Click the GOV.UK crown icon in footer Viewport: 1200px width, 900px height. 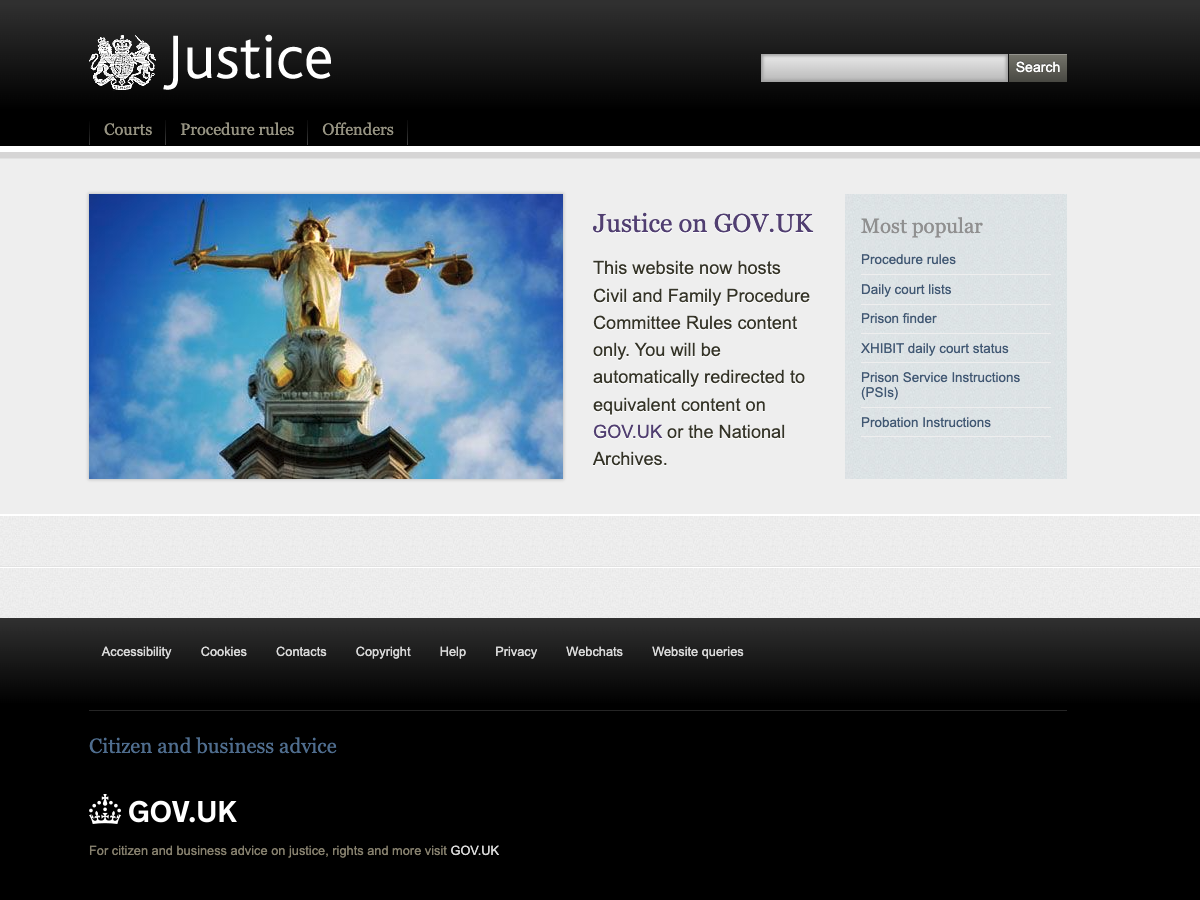point(103,810)
